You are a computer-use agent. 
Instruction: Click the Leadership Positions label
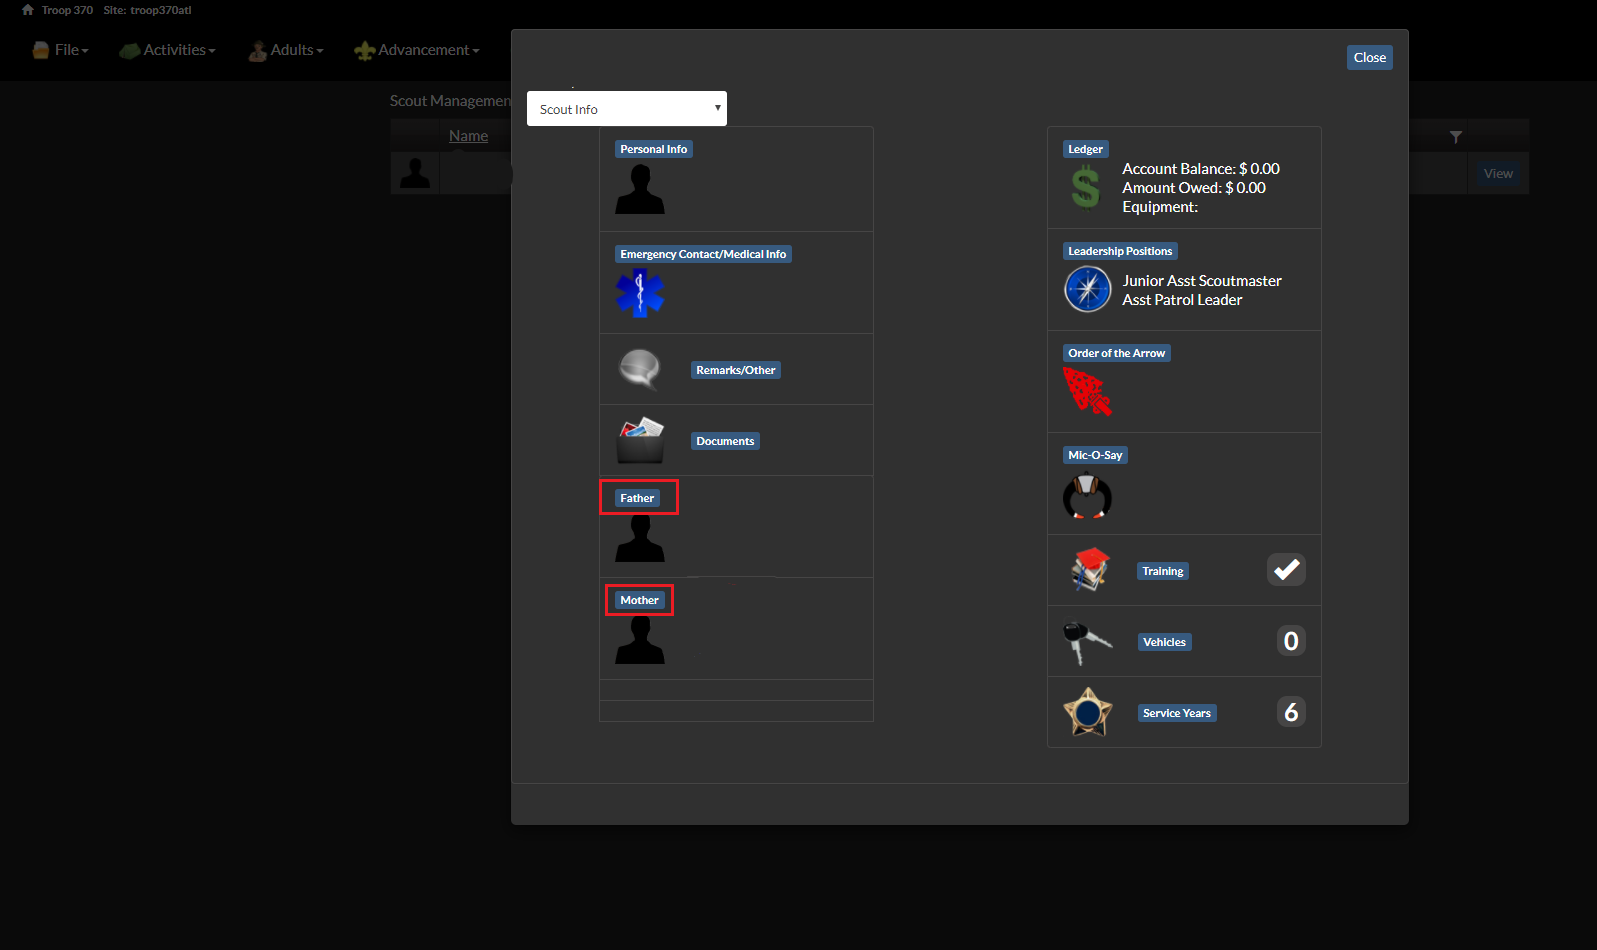point(1120,251)
